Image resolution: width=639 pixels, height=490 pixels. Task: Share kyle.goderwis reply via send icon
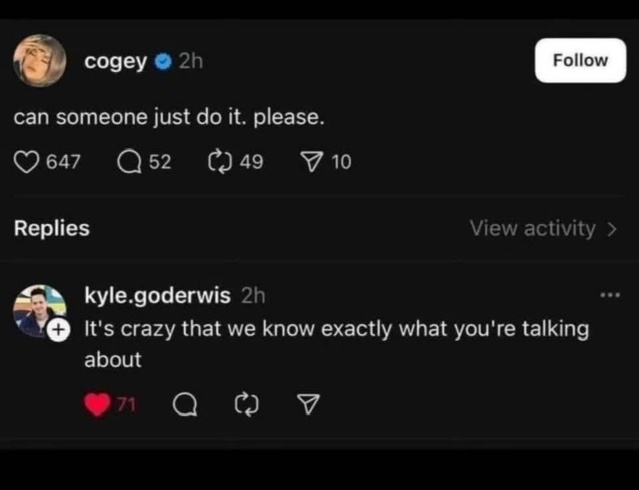tap(309, 404)
